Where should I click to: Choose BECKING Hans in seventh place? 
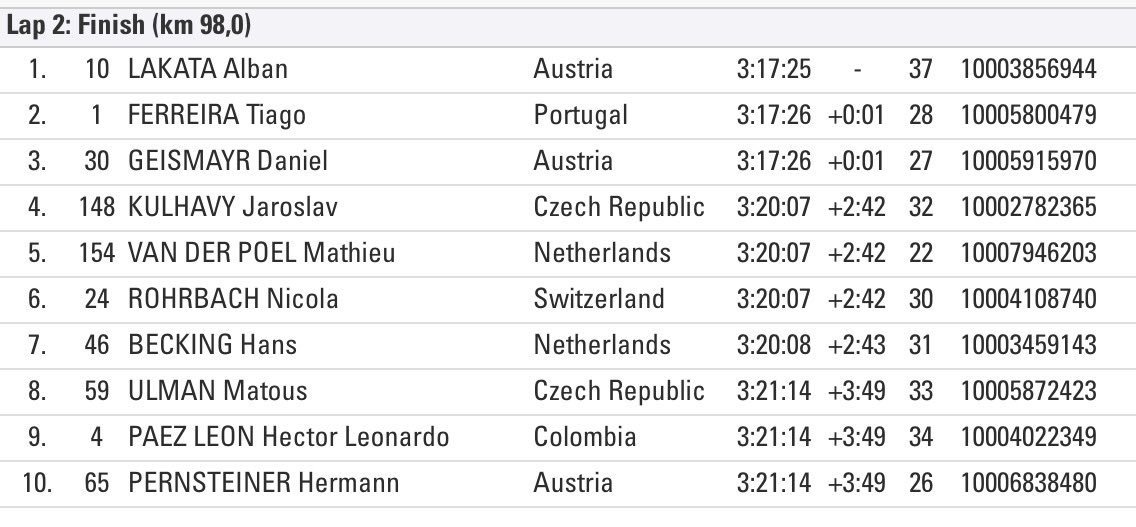coord(213,345)
